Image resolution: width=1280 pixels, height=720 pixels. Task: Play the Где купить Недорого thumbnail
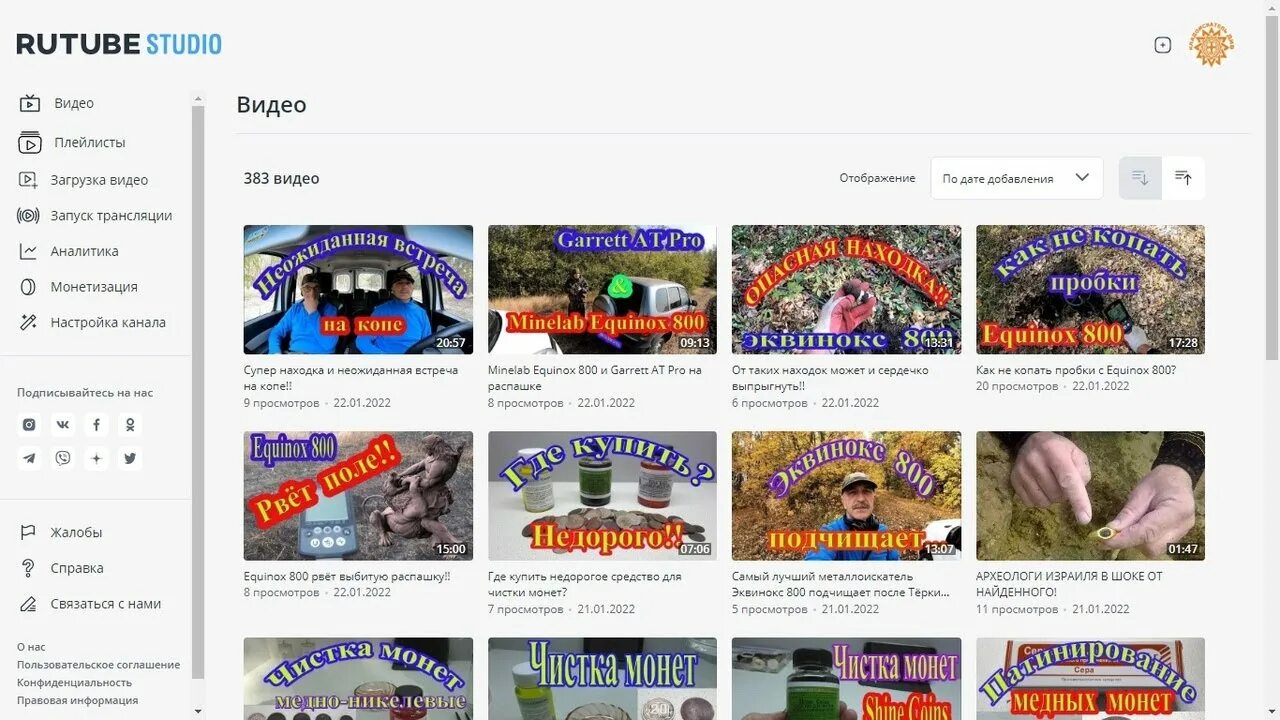pos(602,496)
